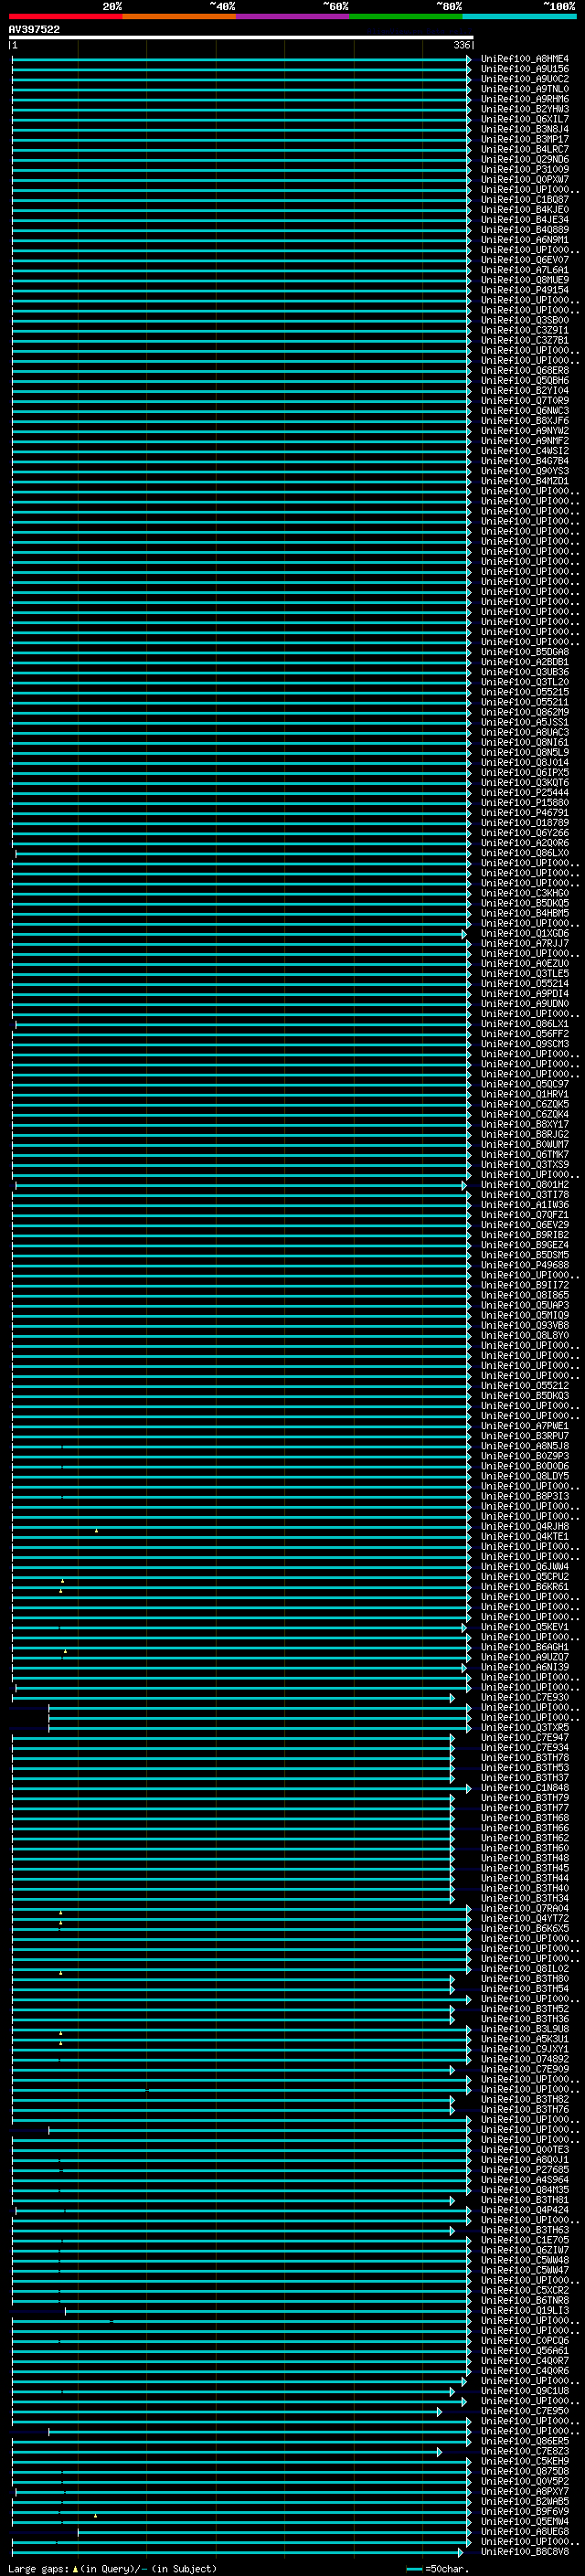Click the orange ~40% identity legend segment
Image resolution: width=585 pixels, height=2576 pixels.
pos(179,16)
